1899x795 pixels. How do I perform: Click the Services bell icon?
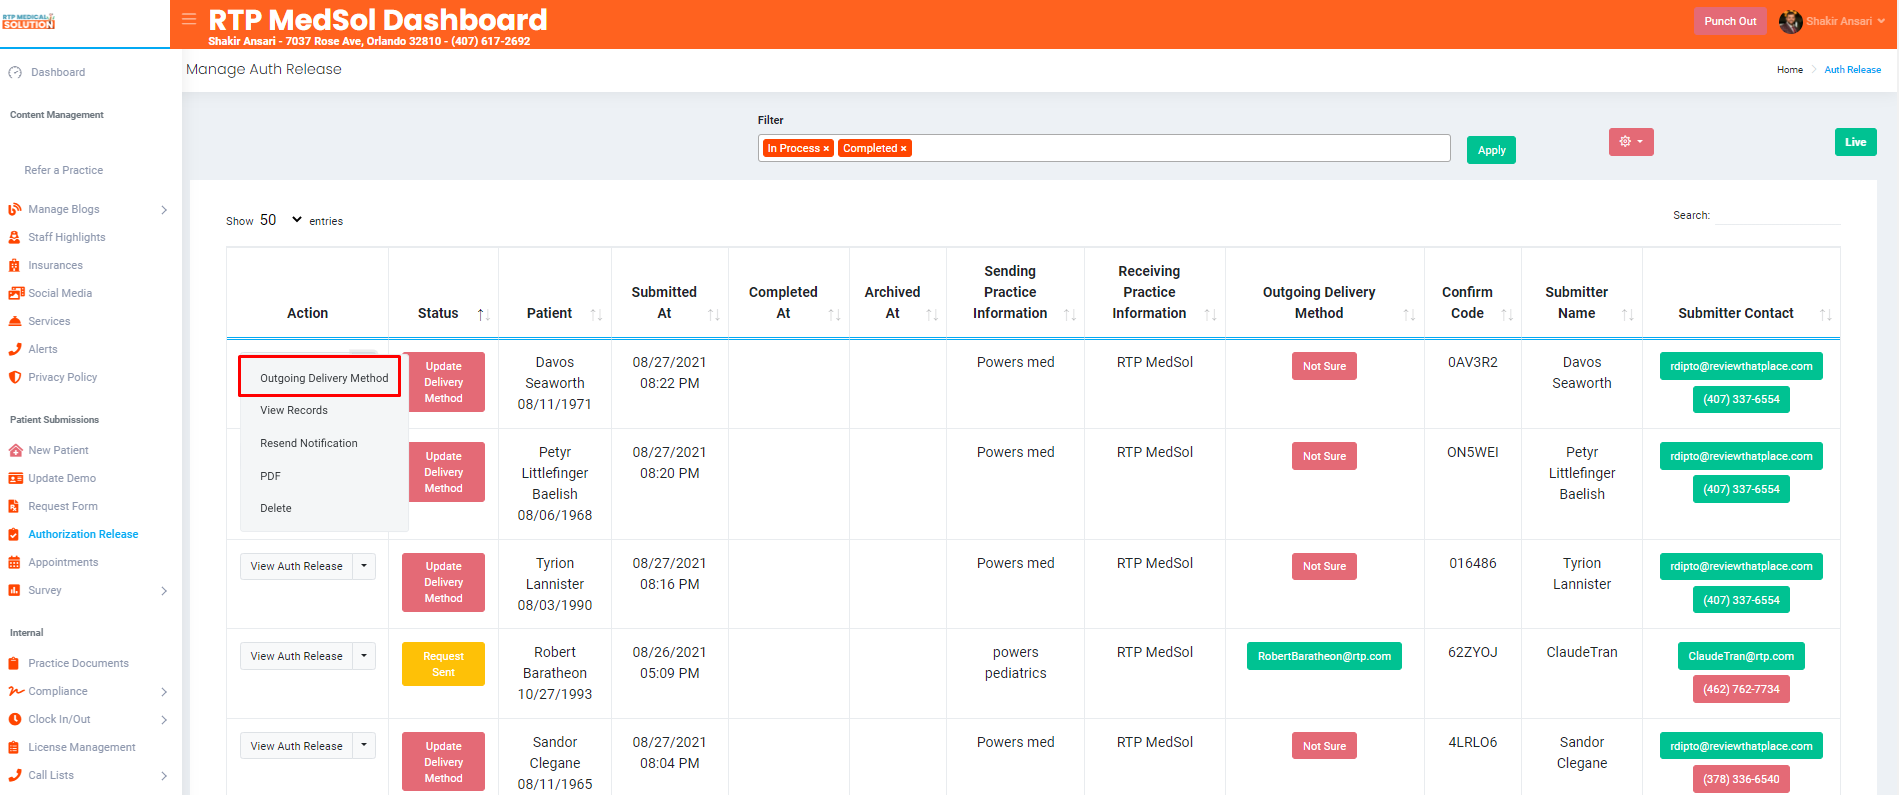15,321
